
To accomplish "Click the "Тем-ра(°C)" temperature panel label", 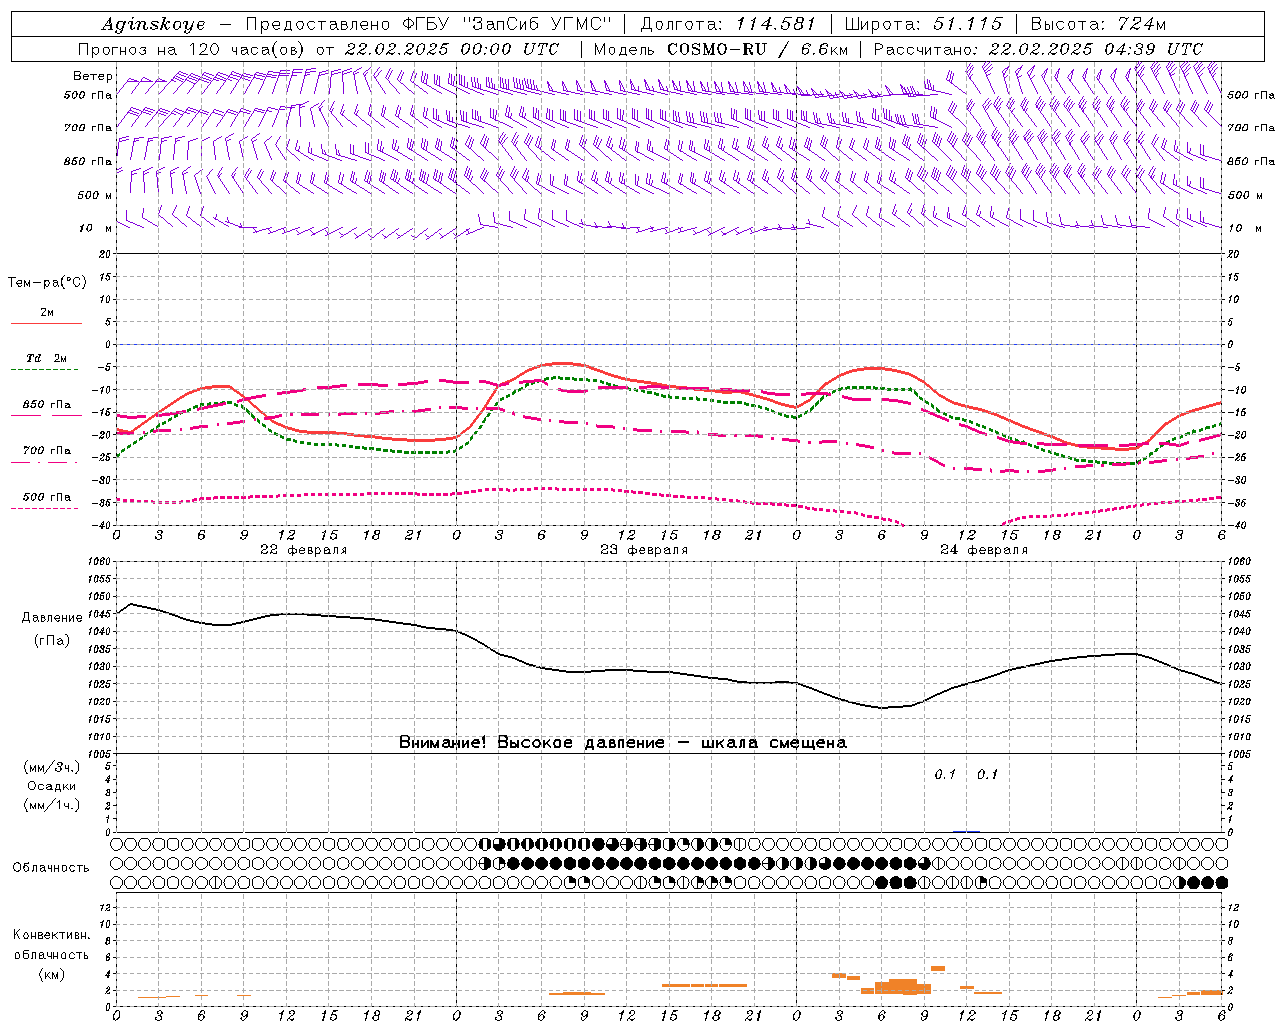I will (x=47, y=283).
